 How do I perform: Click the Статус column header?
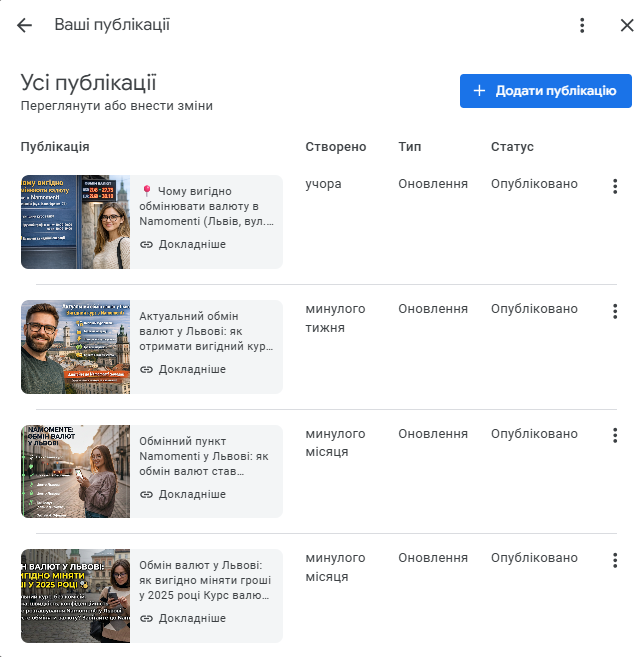[x=512, y=147]
